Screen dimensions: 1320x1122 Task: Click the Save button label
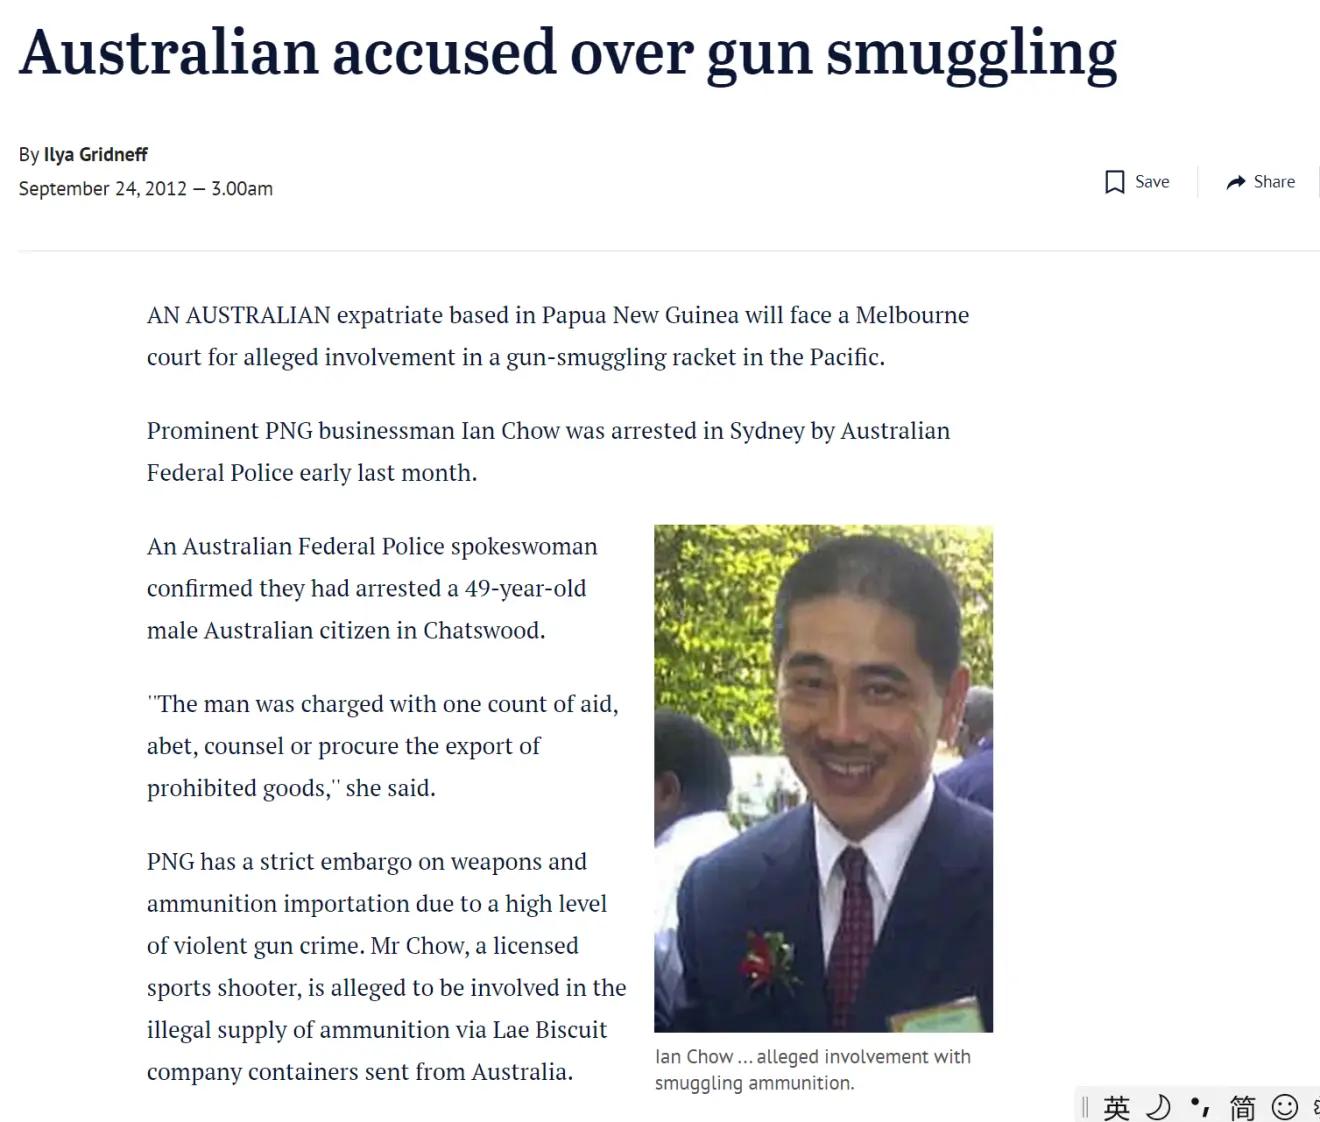[x=1152, y=182]
